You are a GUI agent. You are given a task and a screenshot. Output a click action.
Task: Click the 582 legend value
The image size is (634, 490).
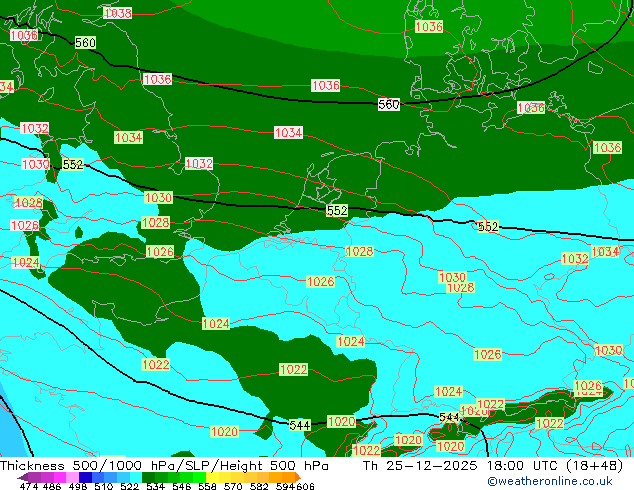click(x=259, y=486)
